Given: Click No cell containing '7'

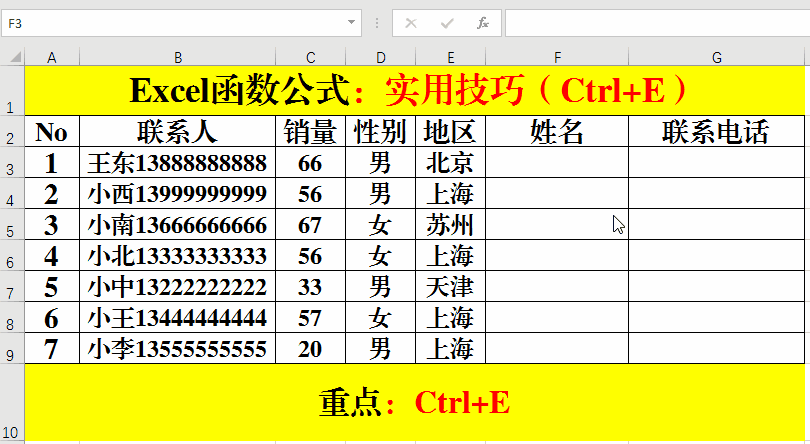Looking at the screenshot, I should (x=52, y=348).
